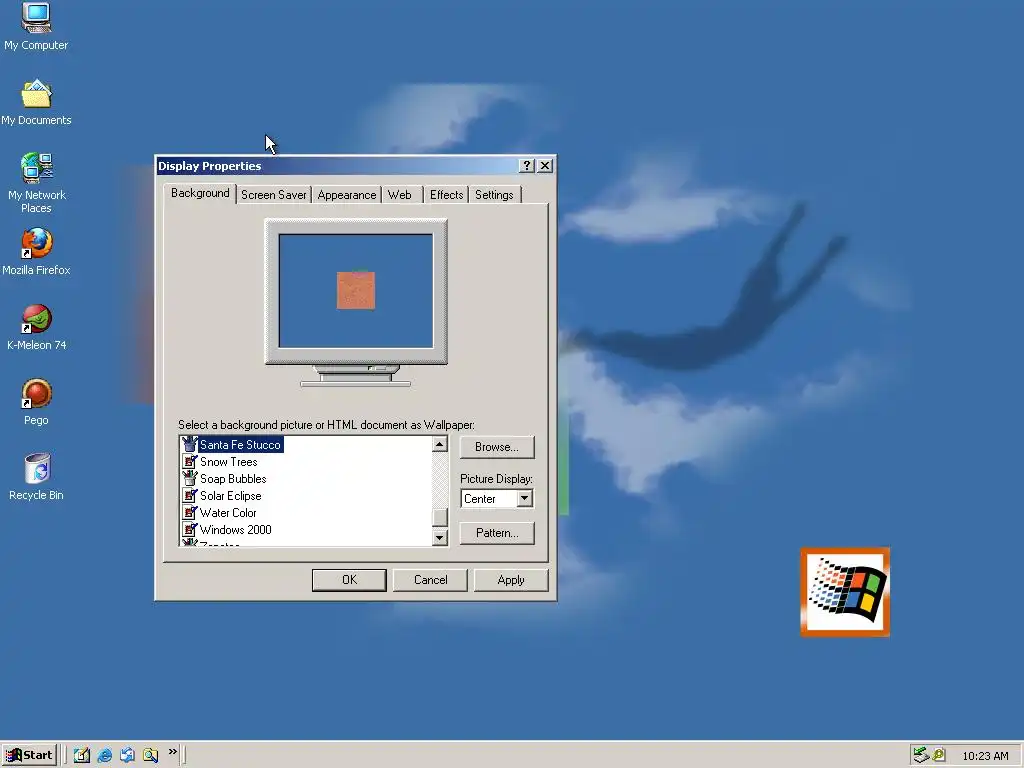The height and width of the screenshot is (768, 1024).
Task: Click the key-shaped system tray icon
Action: pos(938,755)
